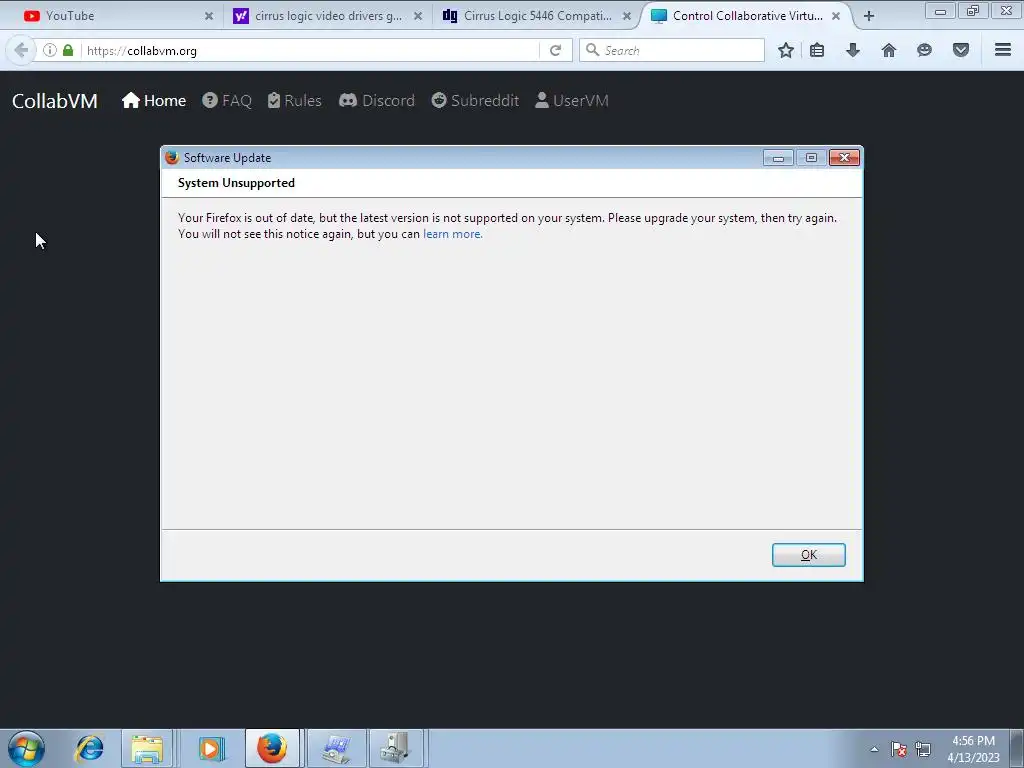Open the monitor-and-keyboard program taskbar icon

336,748
